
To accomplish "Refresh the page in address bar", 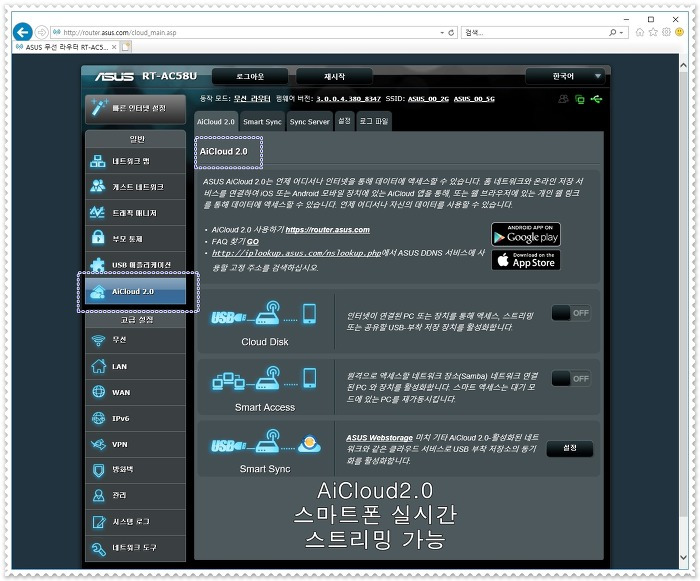I will click(451, 33).
